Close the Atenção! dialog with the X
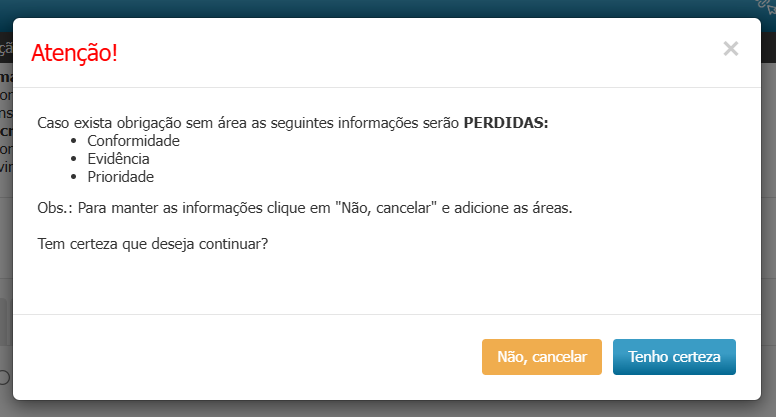The image size is (776, 417). click(731, 48)
